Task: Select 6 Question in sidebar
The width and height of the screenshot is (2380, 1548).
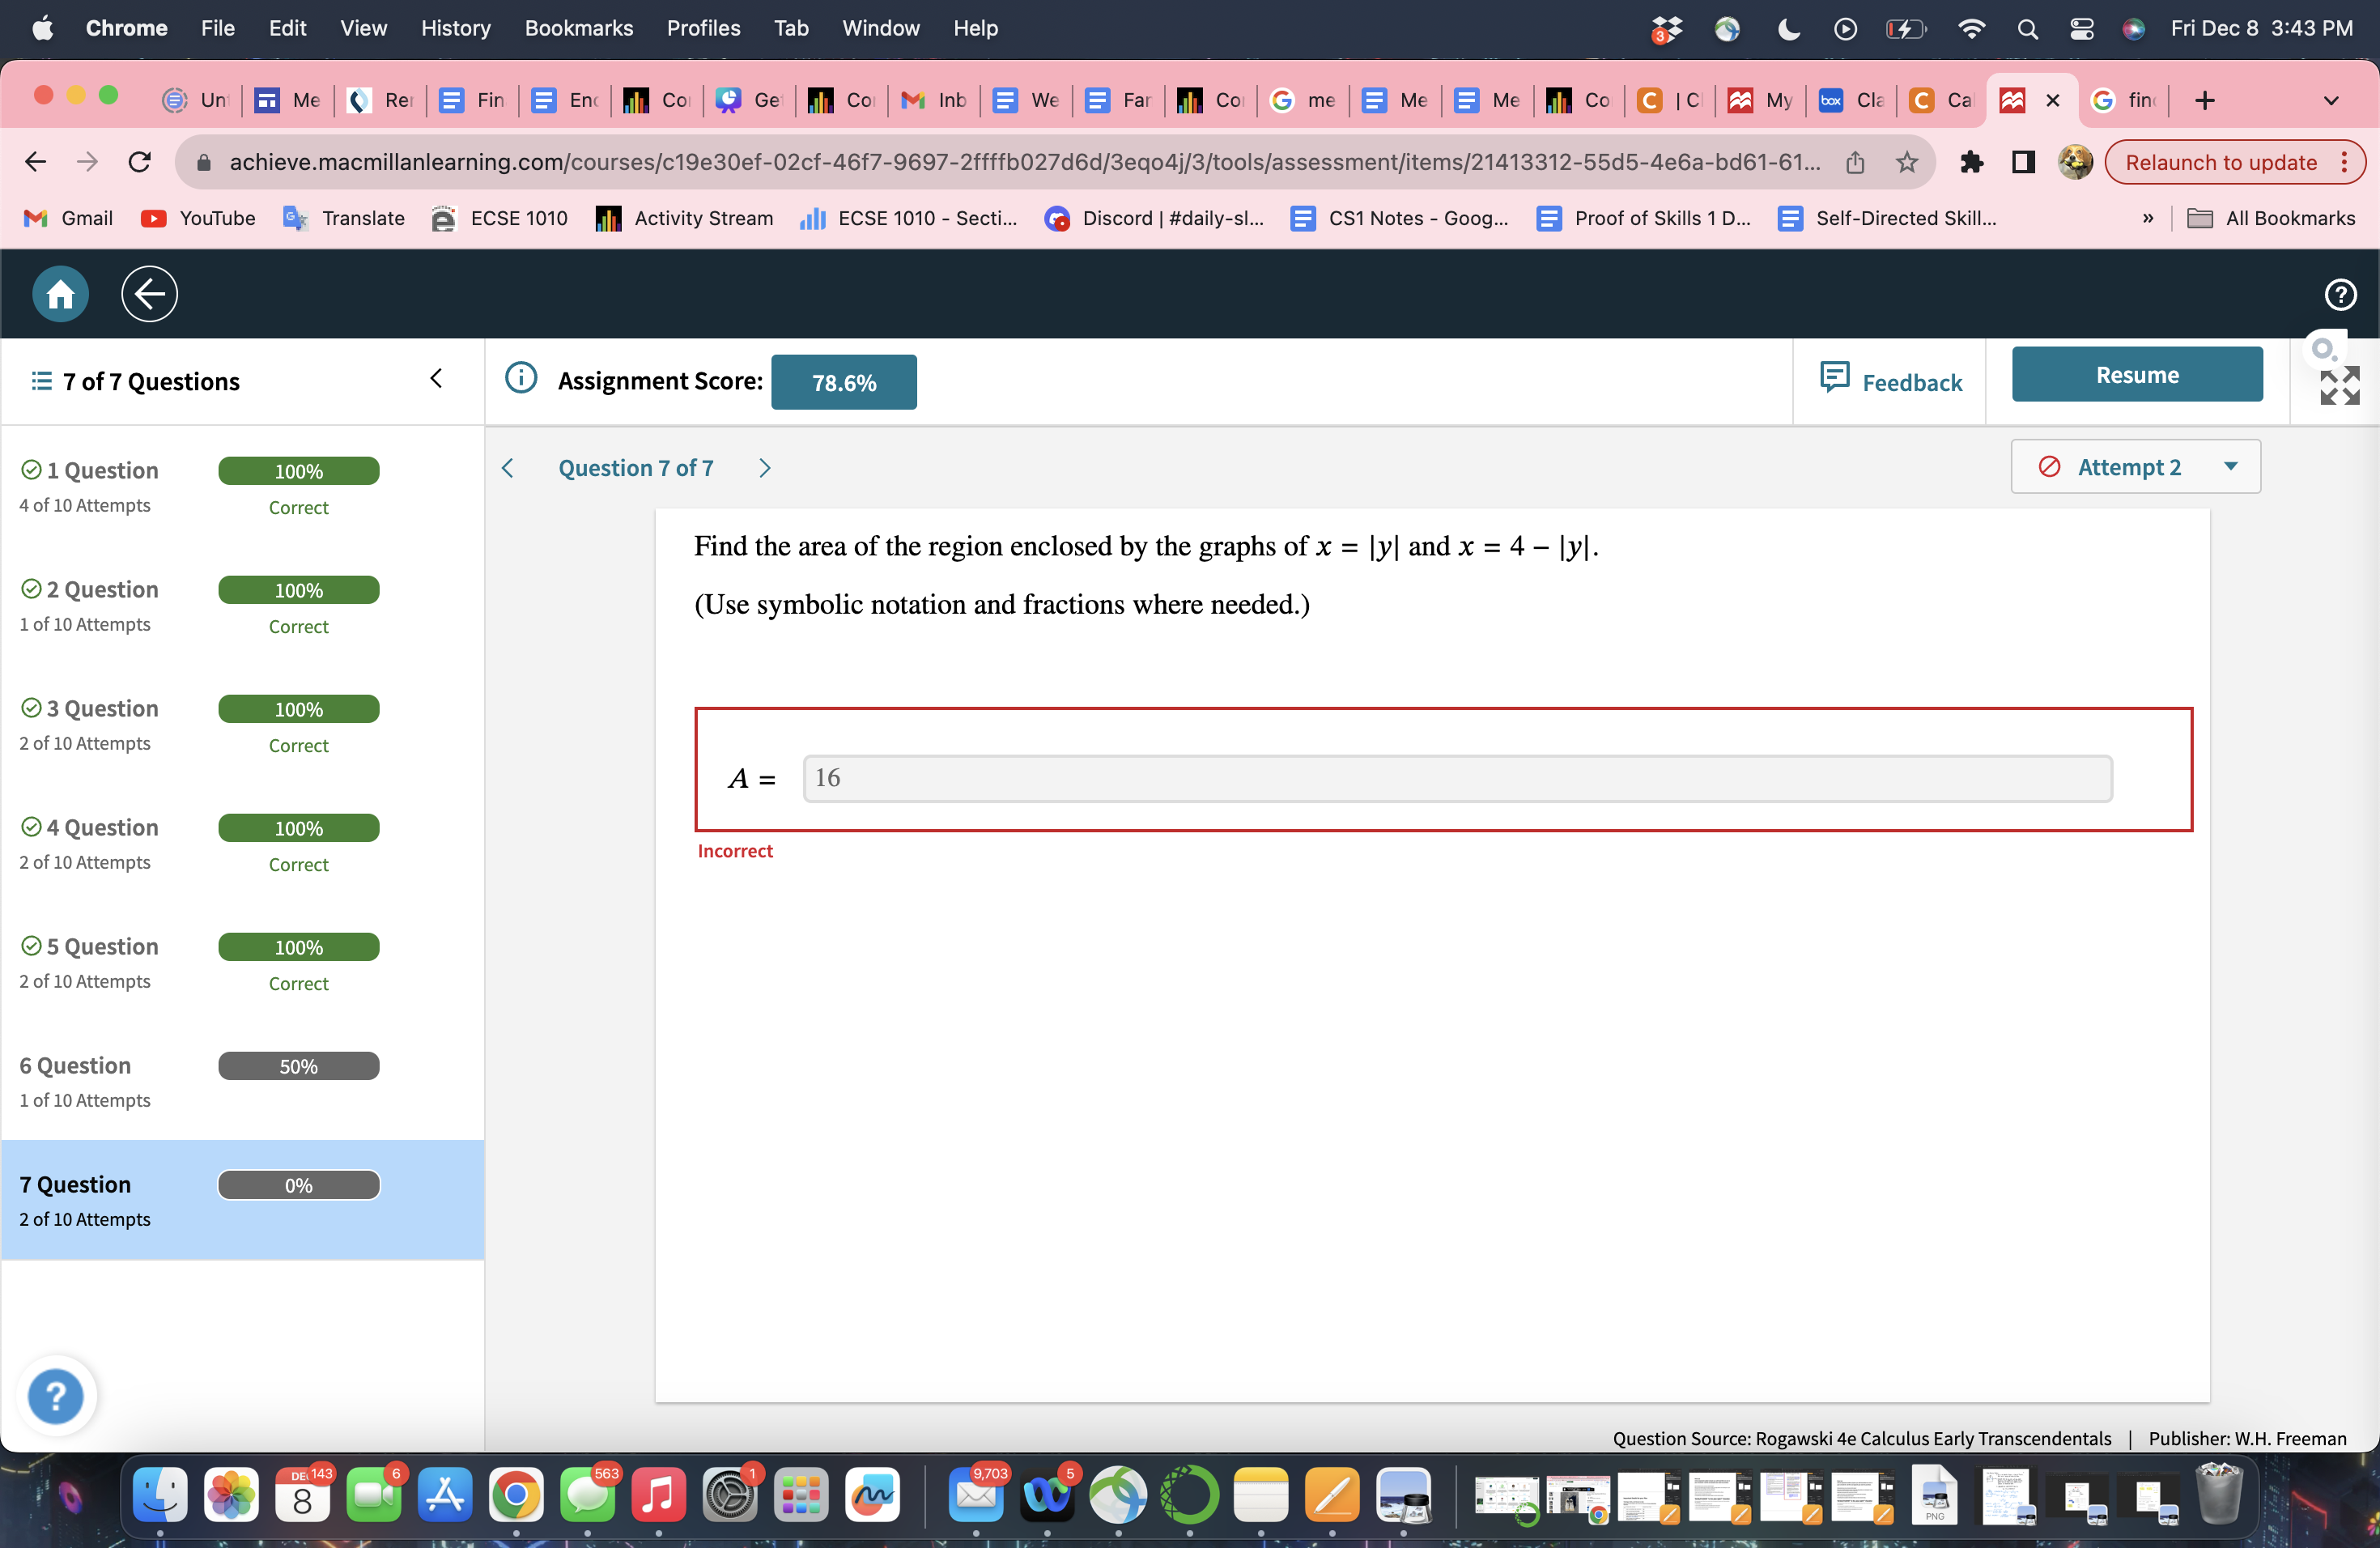Action: (75, 1065)
